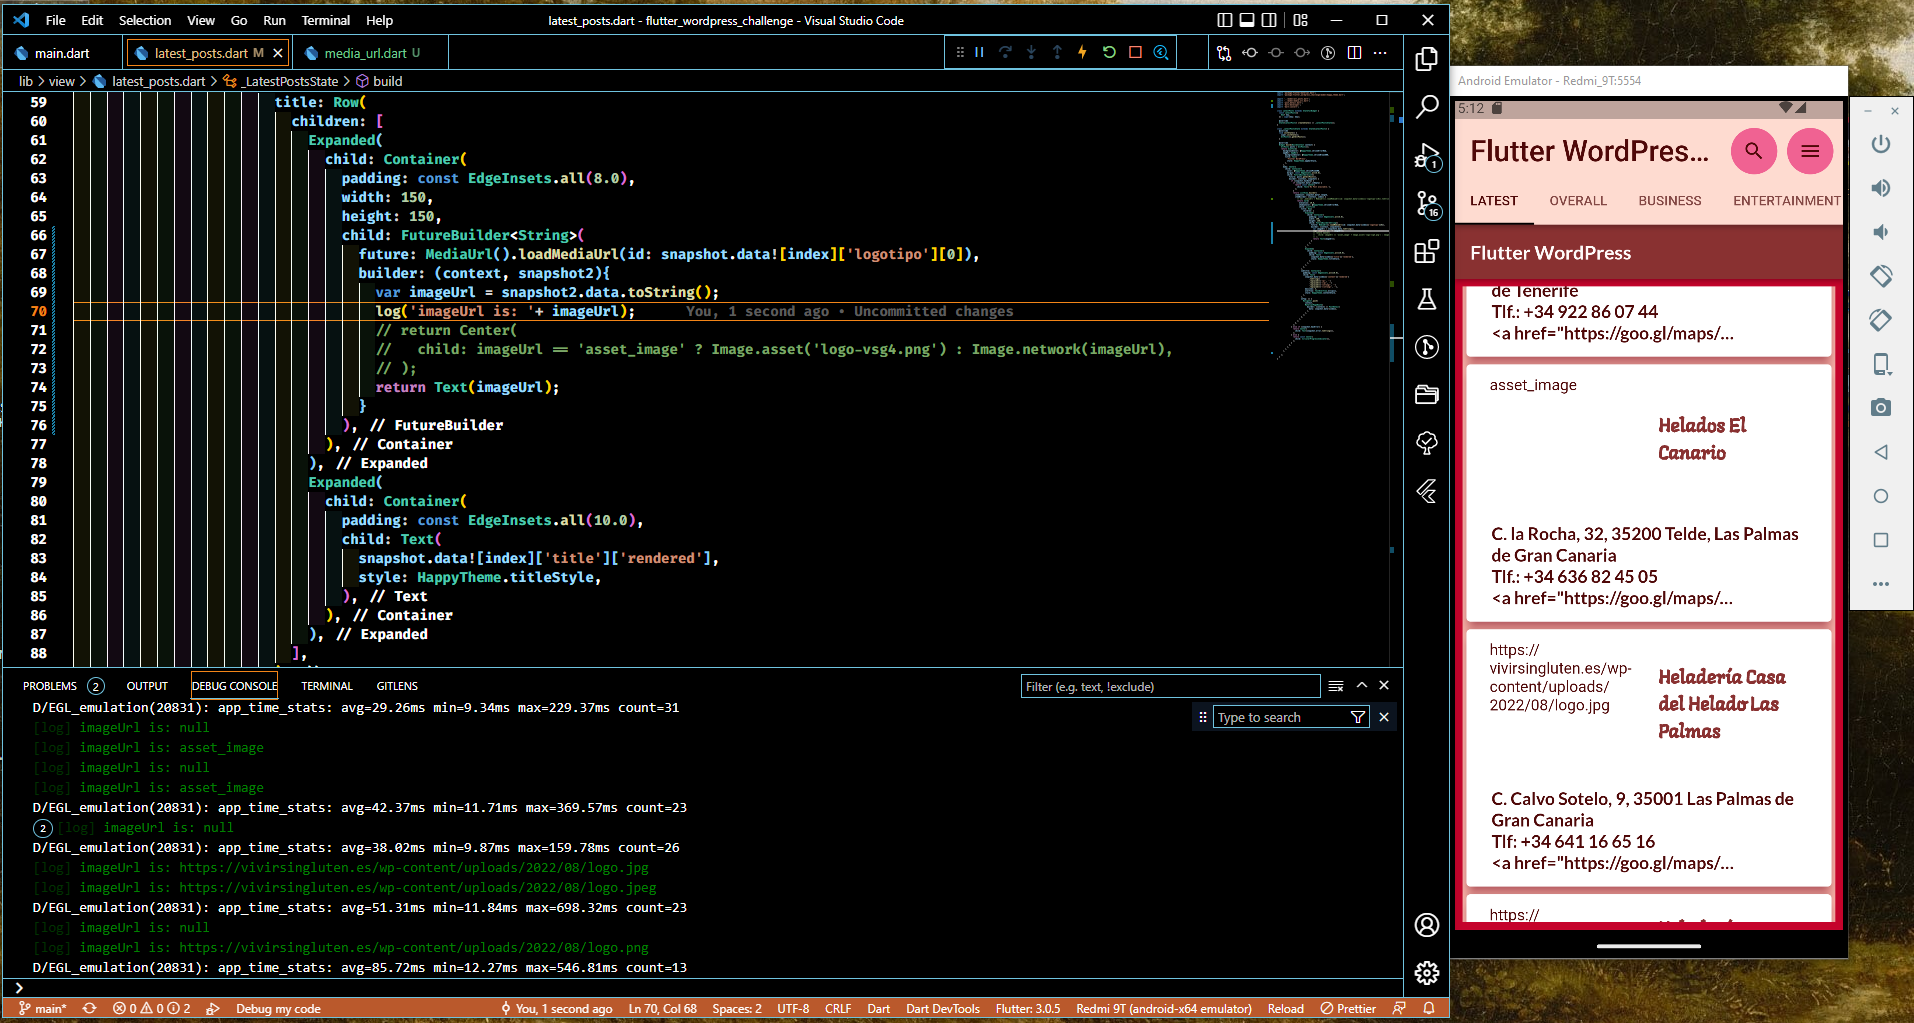Screen dimensions: 1914x1023
Task: Toggle the bottom panel layout visibility
Action: pyautogui.click(x=1247, y=20)
